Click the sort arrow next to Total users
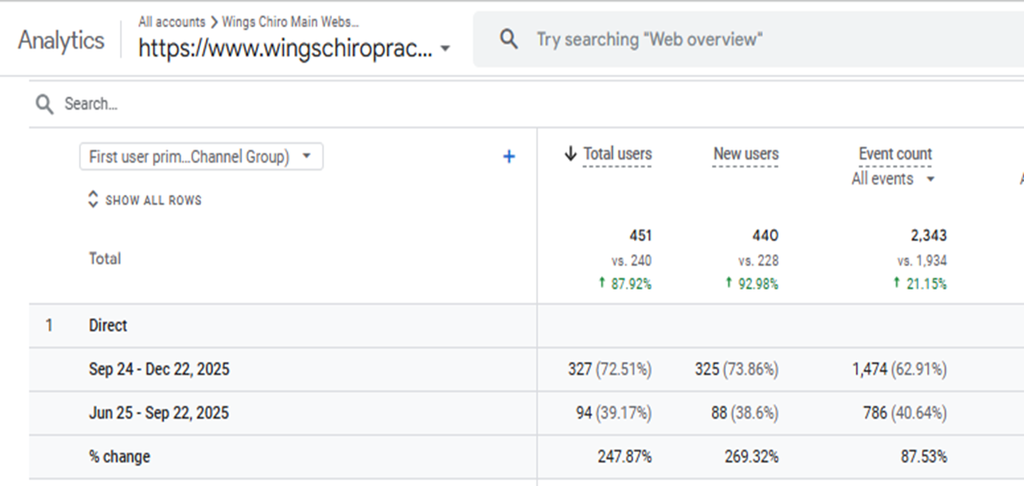This screenshot has height=486, width=1024. [x=570, y=154]
